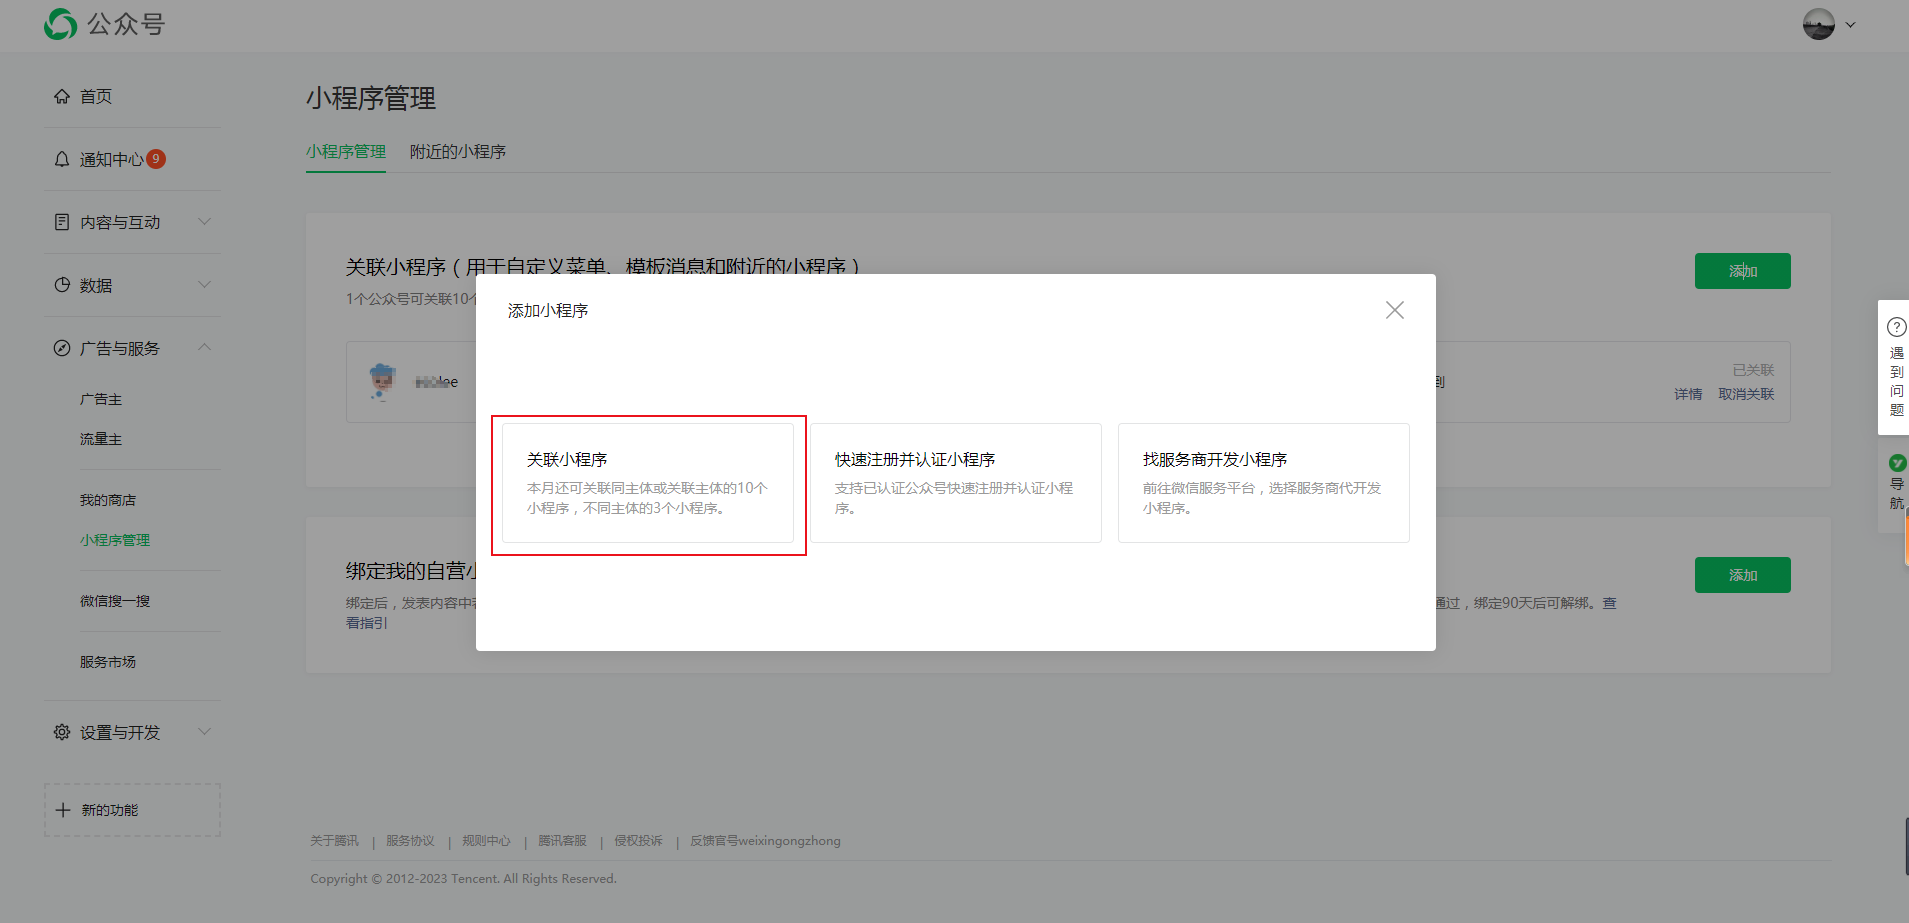Switch to the 附近的小程序 tab
This screenshot has width=1909, height=923.
pyautogui.click(x=457, y=152)
